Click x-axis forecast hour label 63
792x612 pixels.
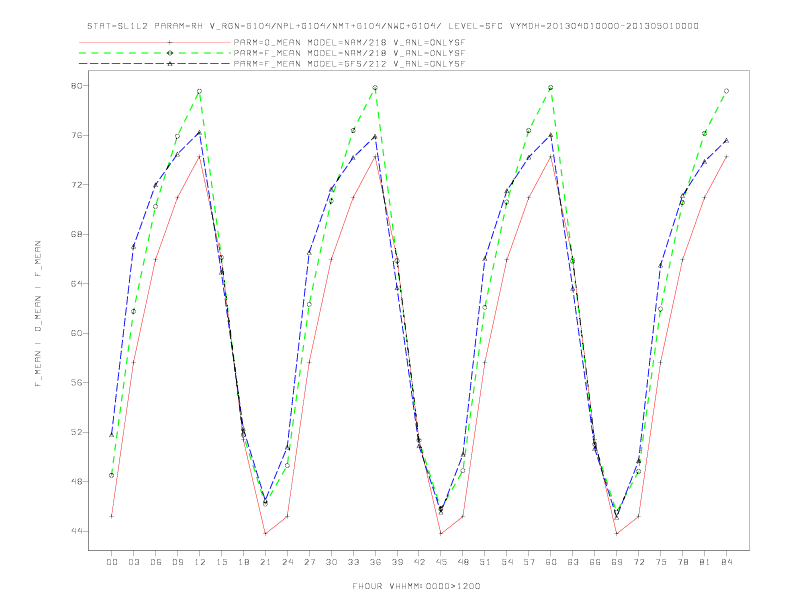click(x=573, y=562)
